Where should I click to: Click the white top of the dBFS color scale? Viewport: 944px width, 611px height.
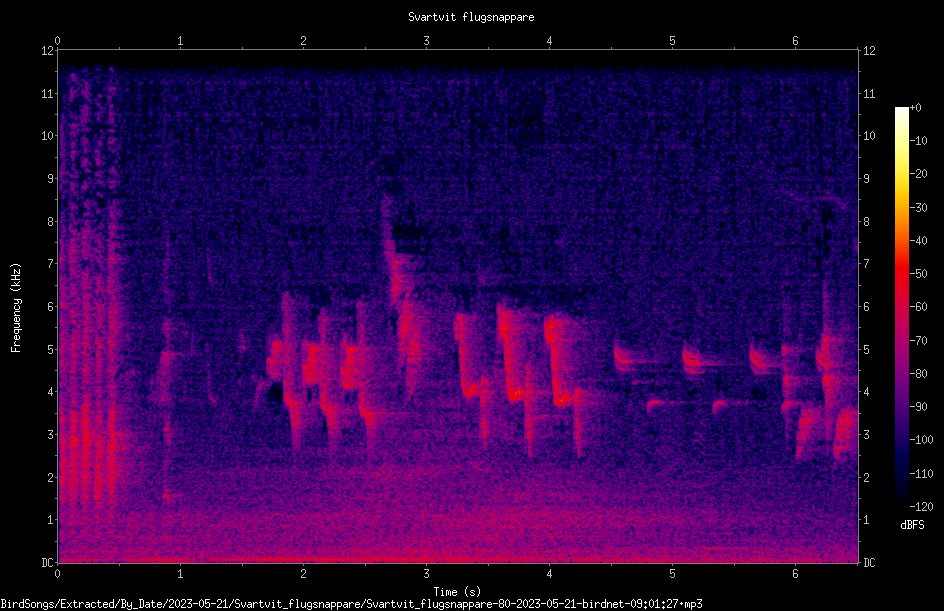click(x=901, y=112)
